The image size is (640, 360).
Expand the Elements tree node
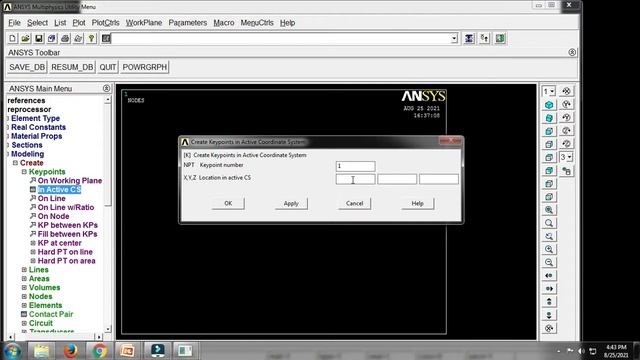click(24, 305)
